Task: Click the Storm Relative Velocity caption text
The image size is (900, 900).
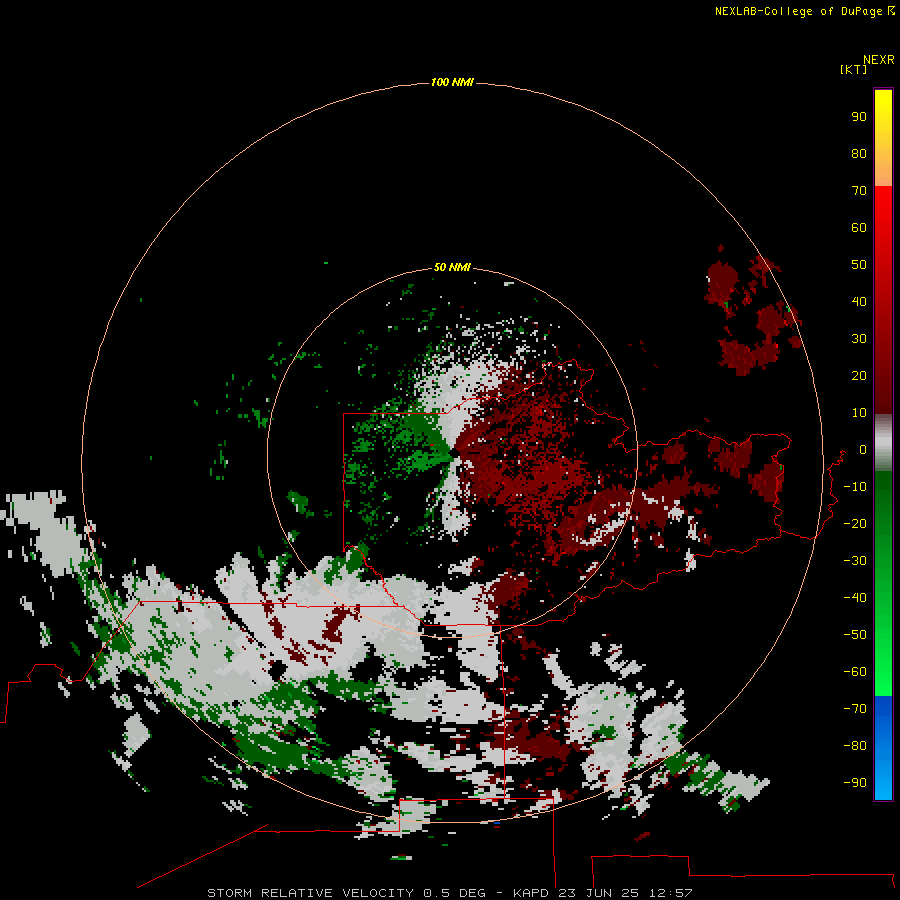Action: click(x=449, y=893)
